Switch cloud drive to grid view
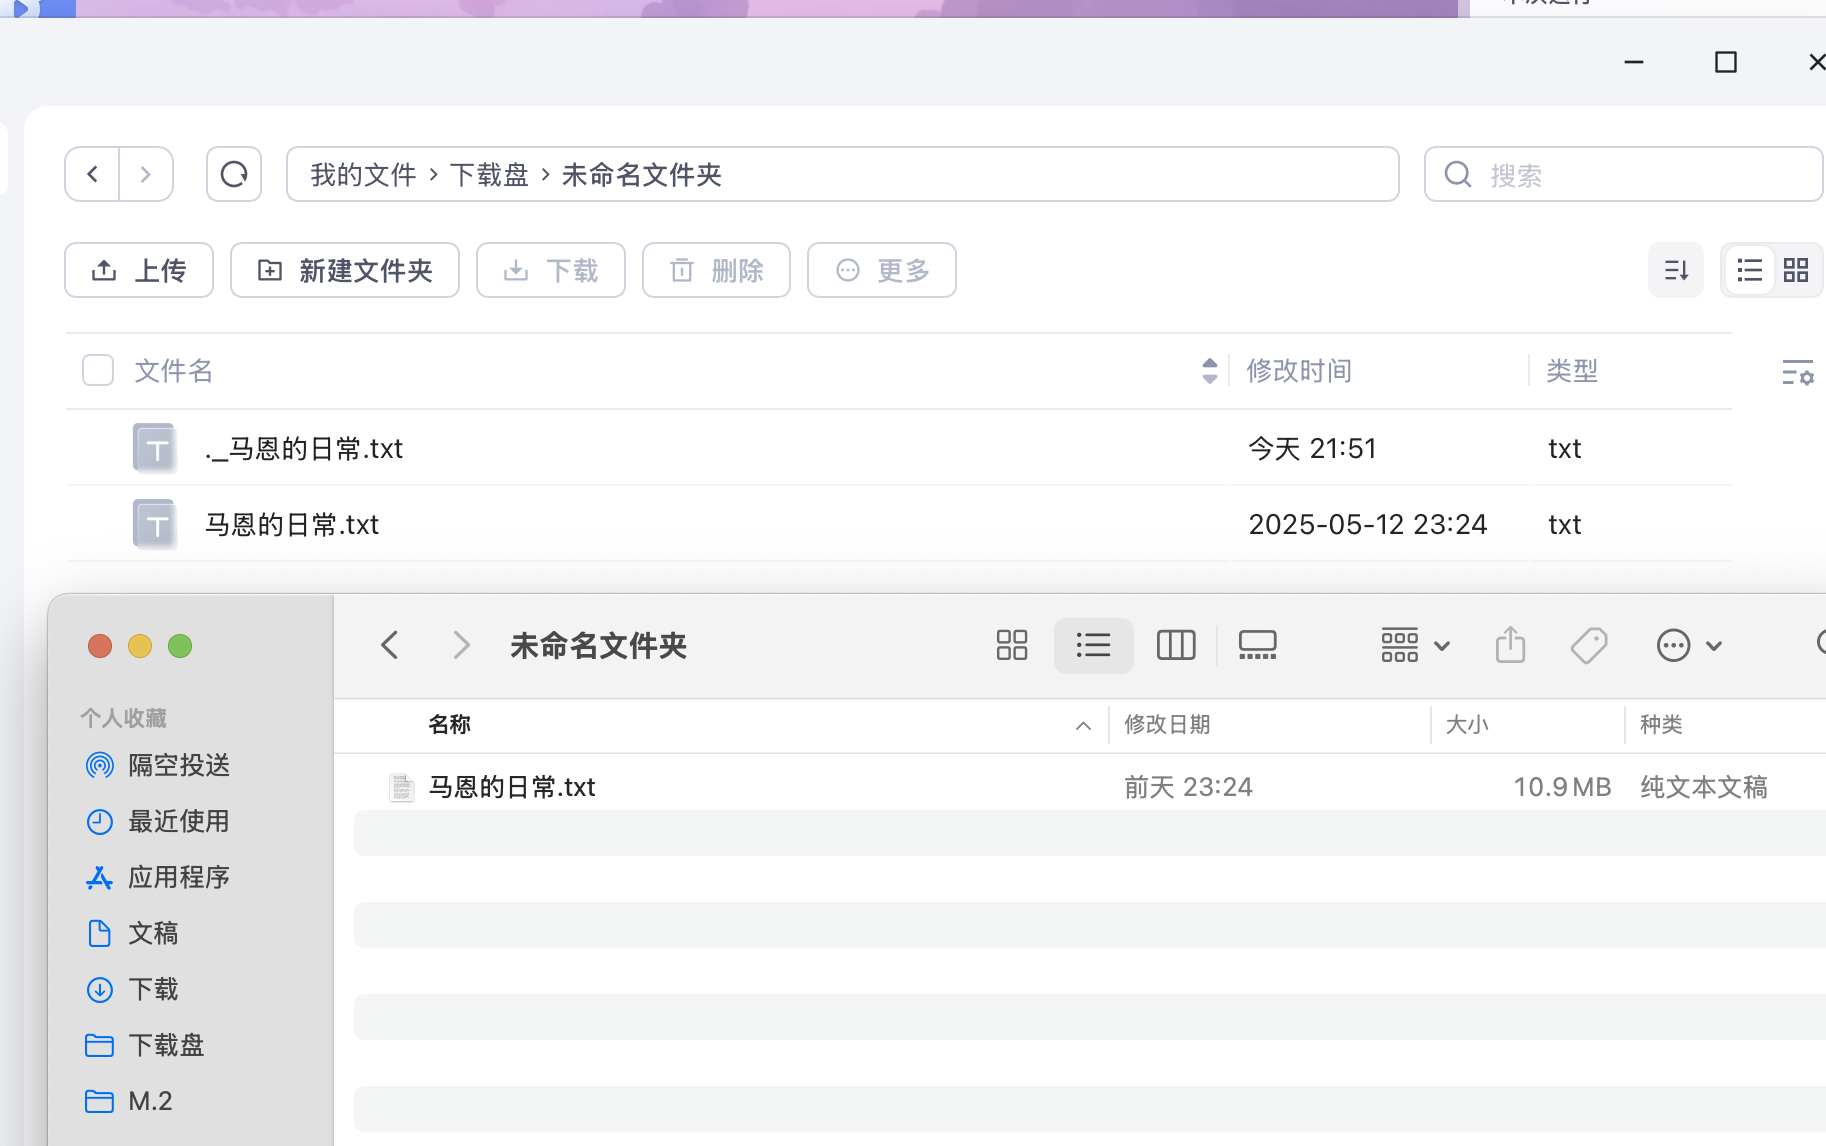 (1796, 270)
